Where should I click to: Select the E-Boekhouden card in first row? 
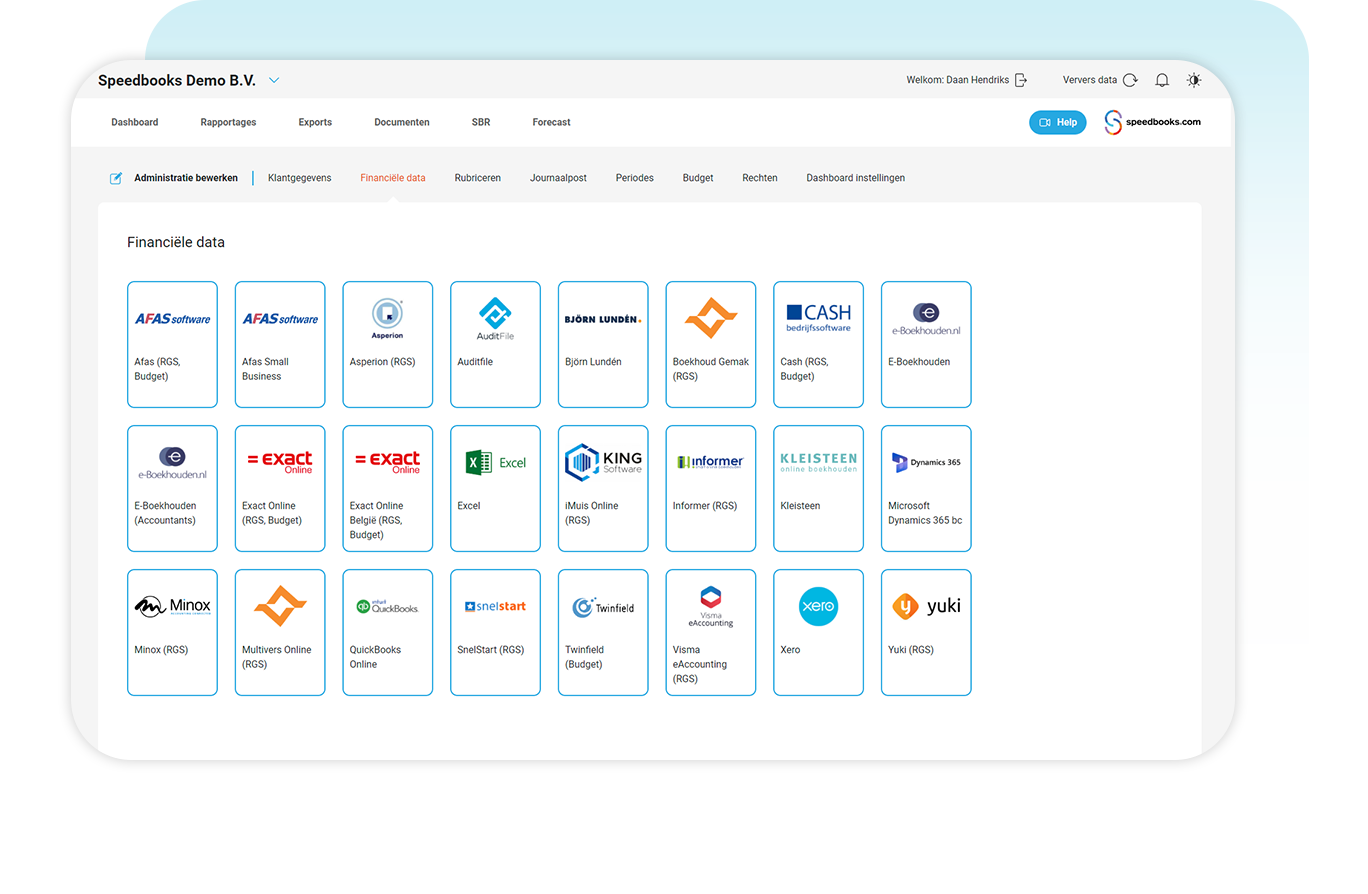tap(926, 344)
